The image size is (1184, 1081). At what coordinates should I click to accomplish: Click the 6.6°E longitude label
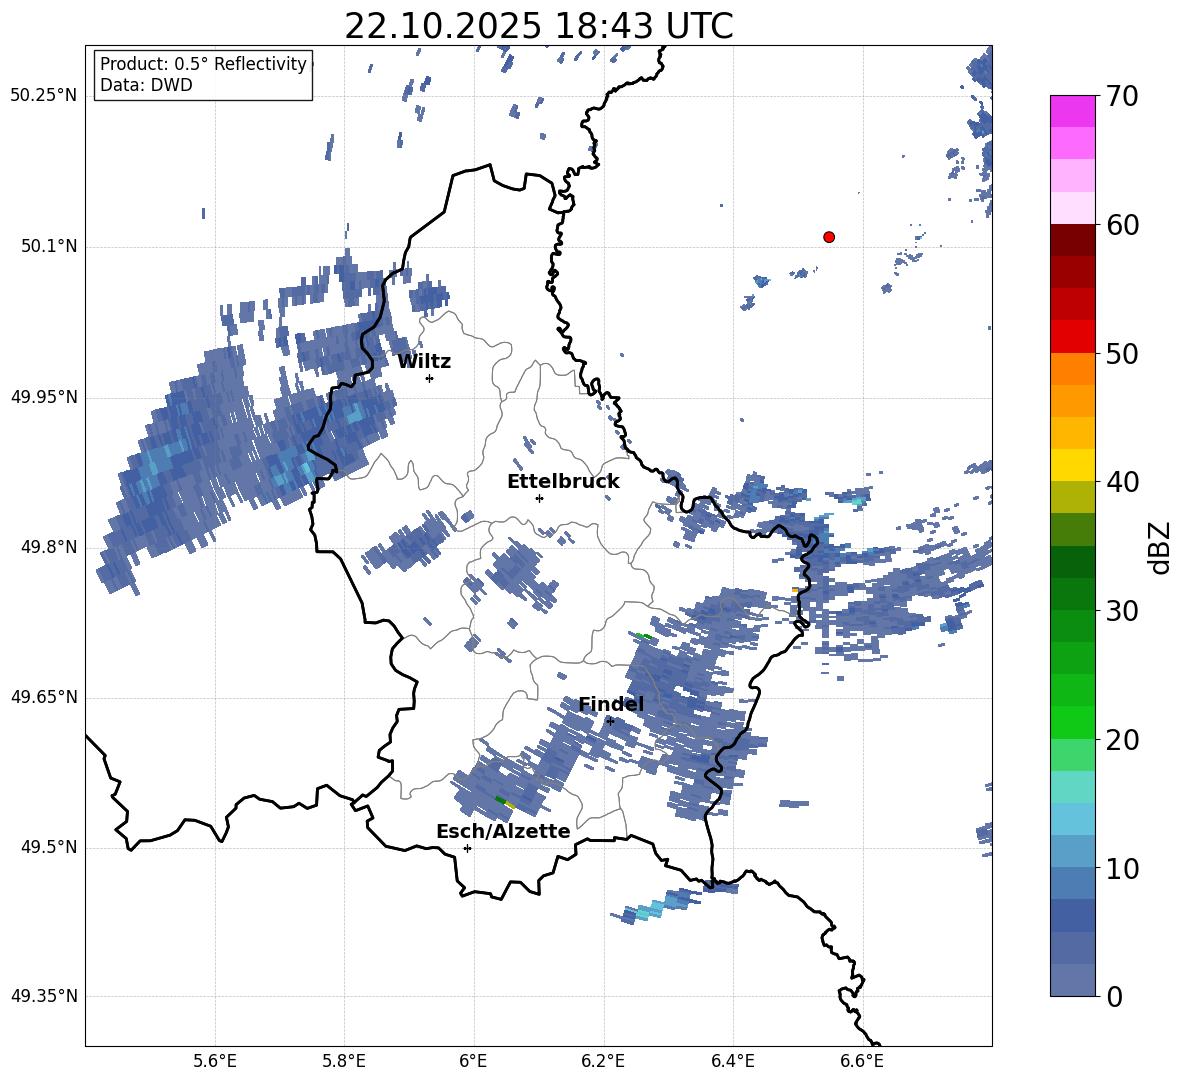(862, 1062)
